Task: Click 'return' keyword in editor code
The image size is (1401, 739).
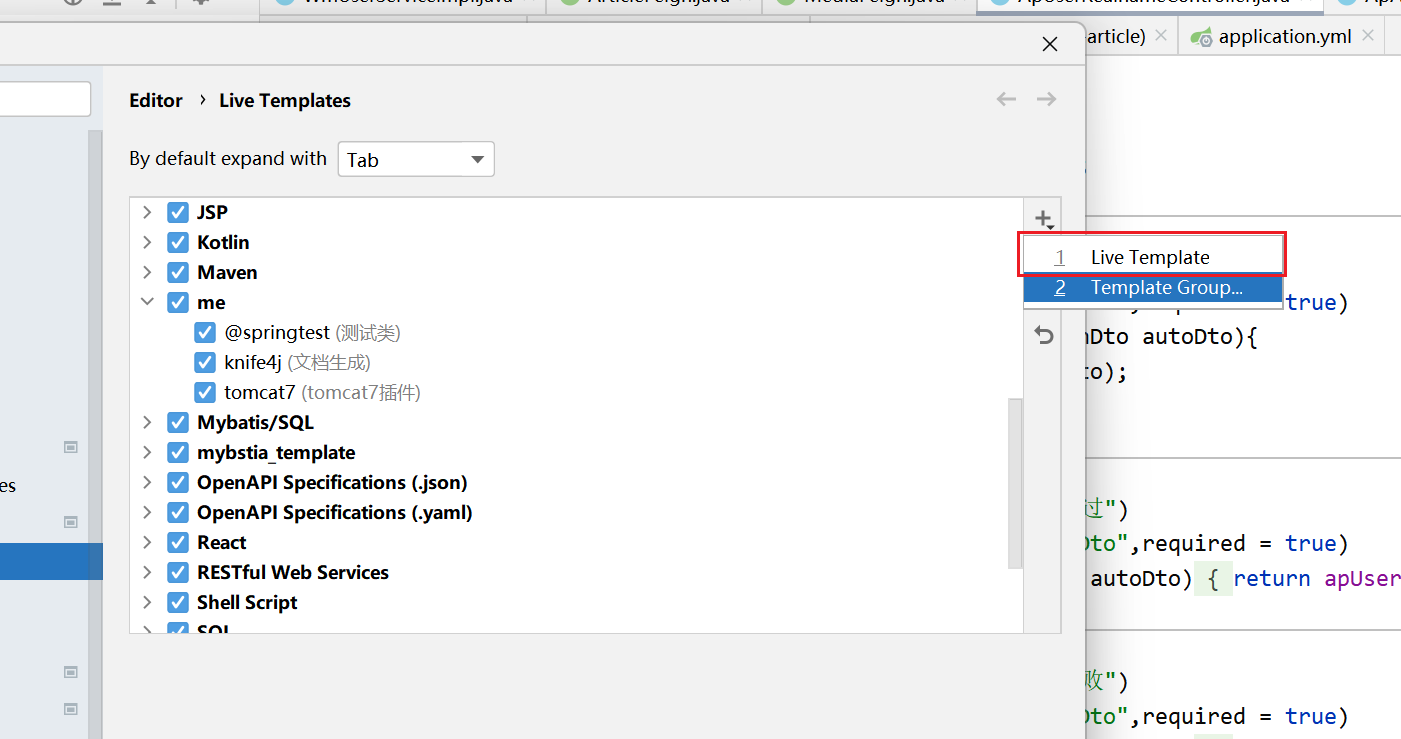Action: (1272, 578)
